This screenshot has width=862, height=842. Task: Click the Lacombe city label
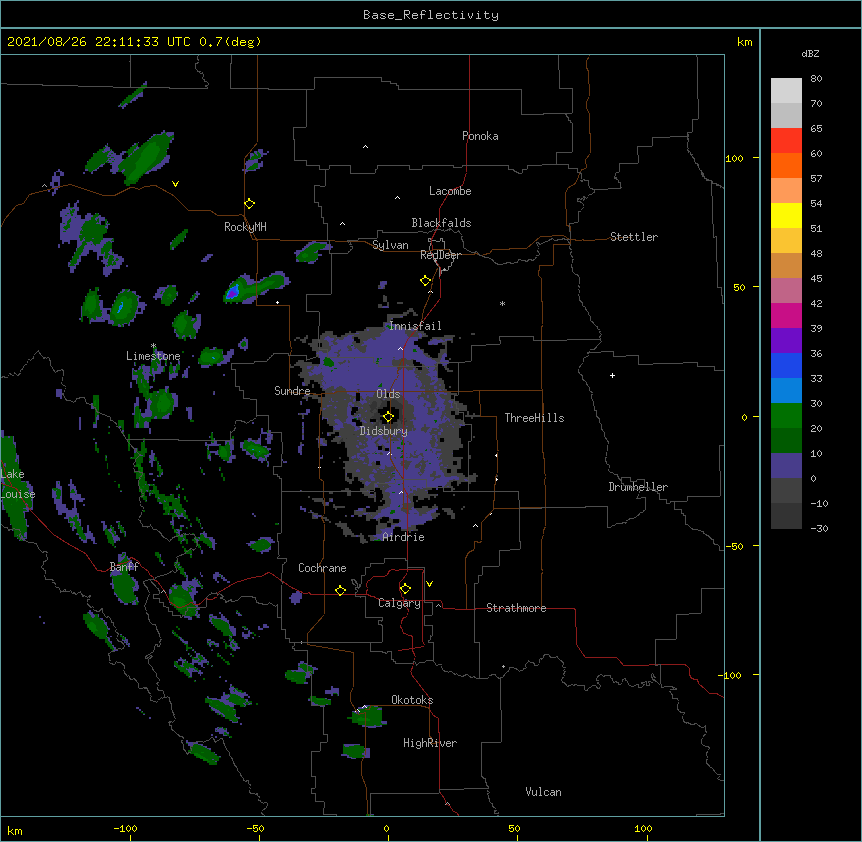pos(450,191)
